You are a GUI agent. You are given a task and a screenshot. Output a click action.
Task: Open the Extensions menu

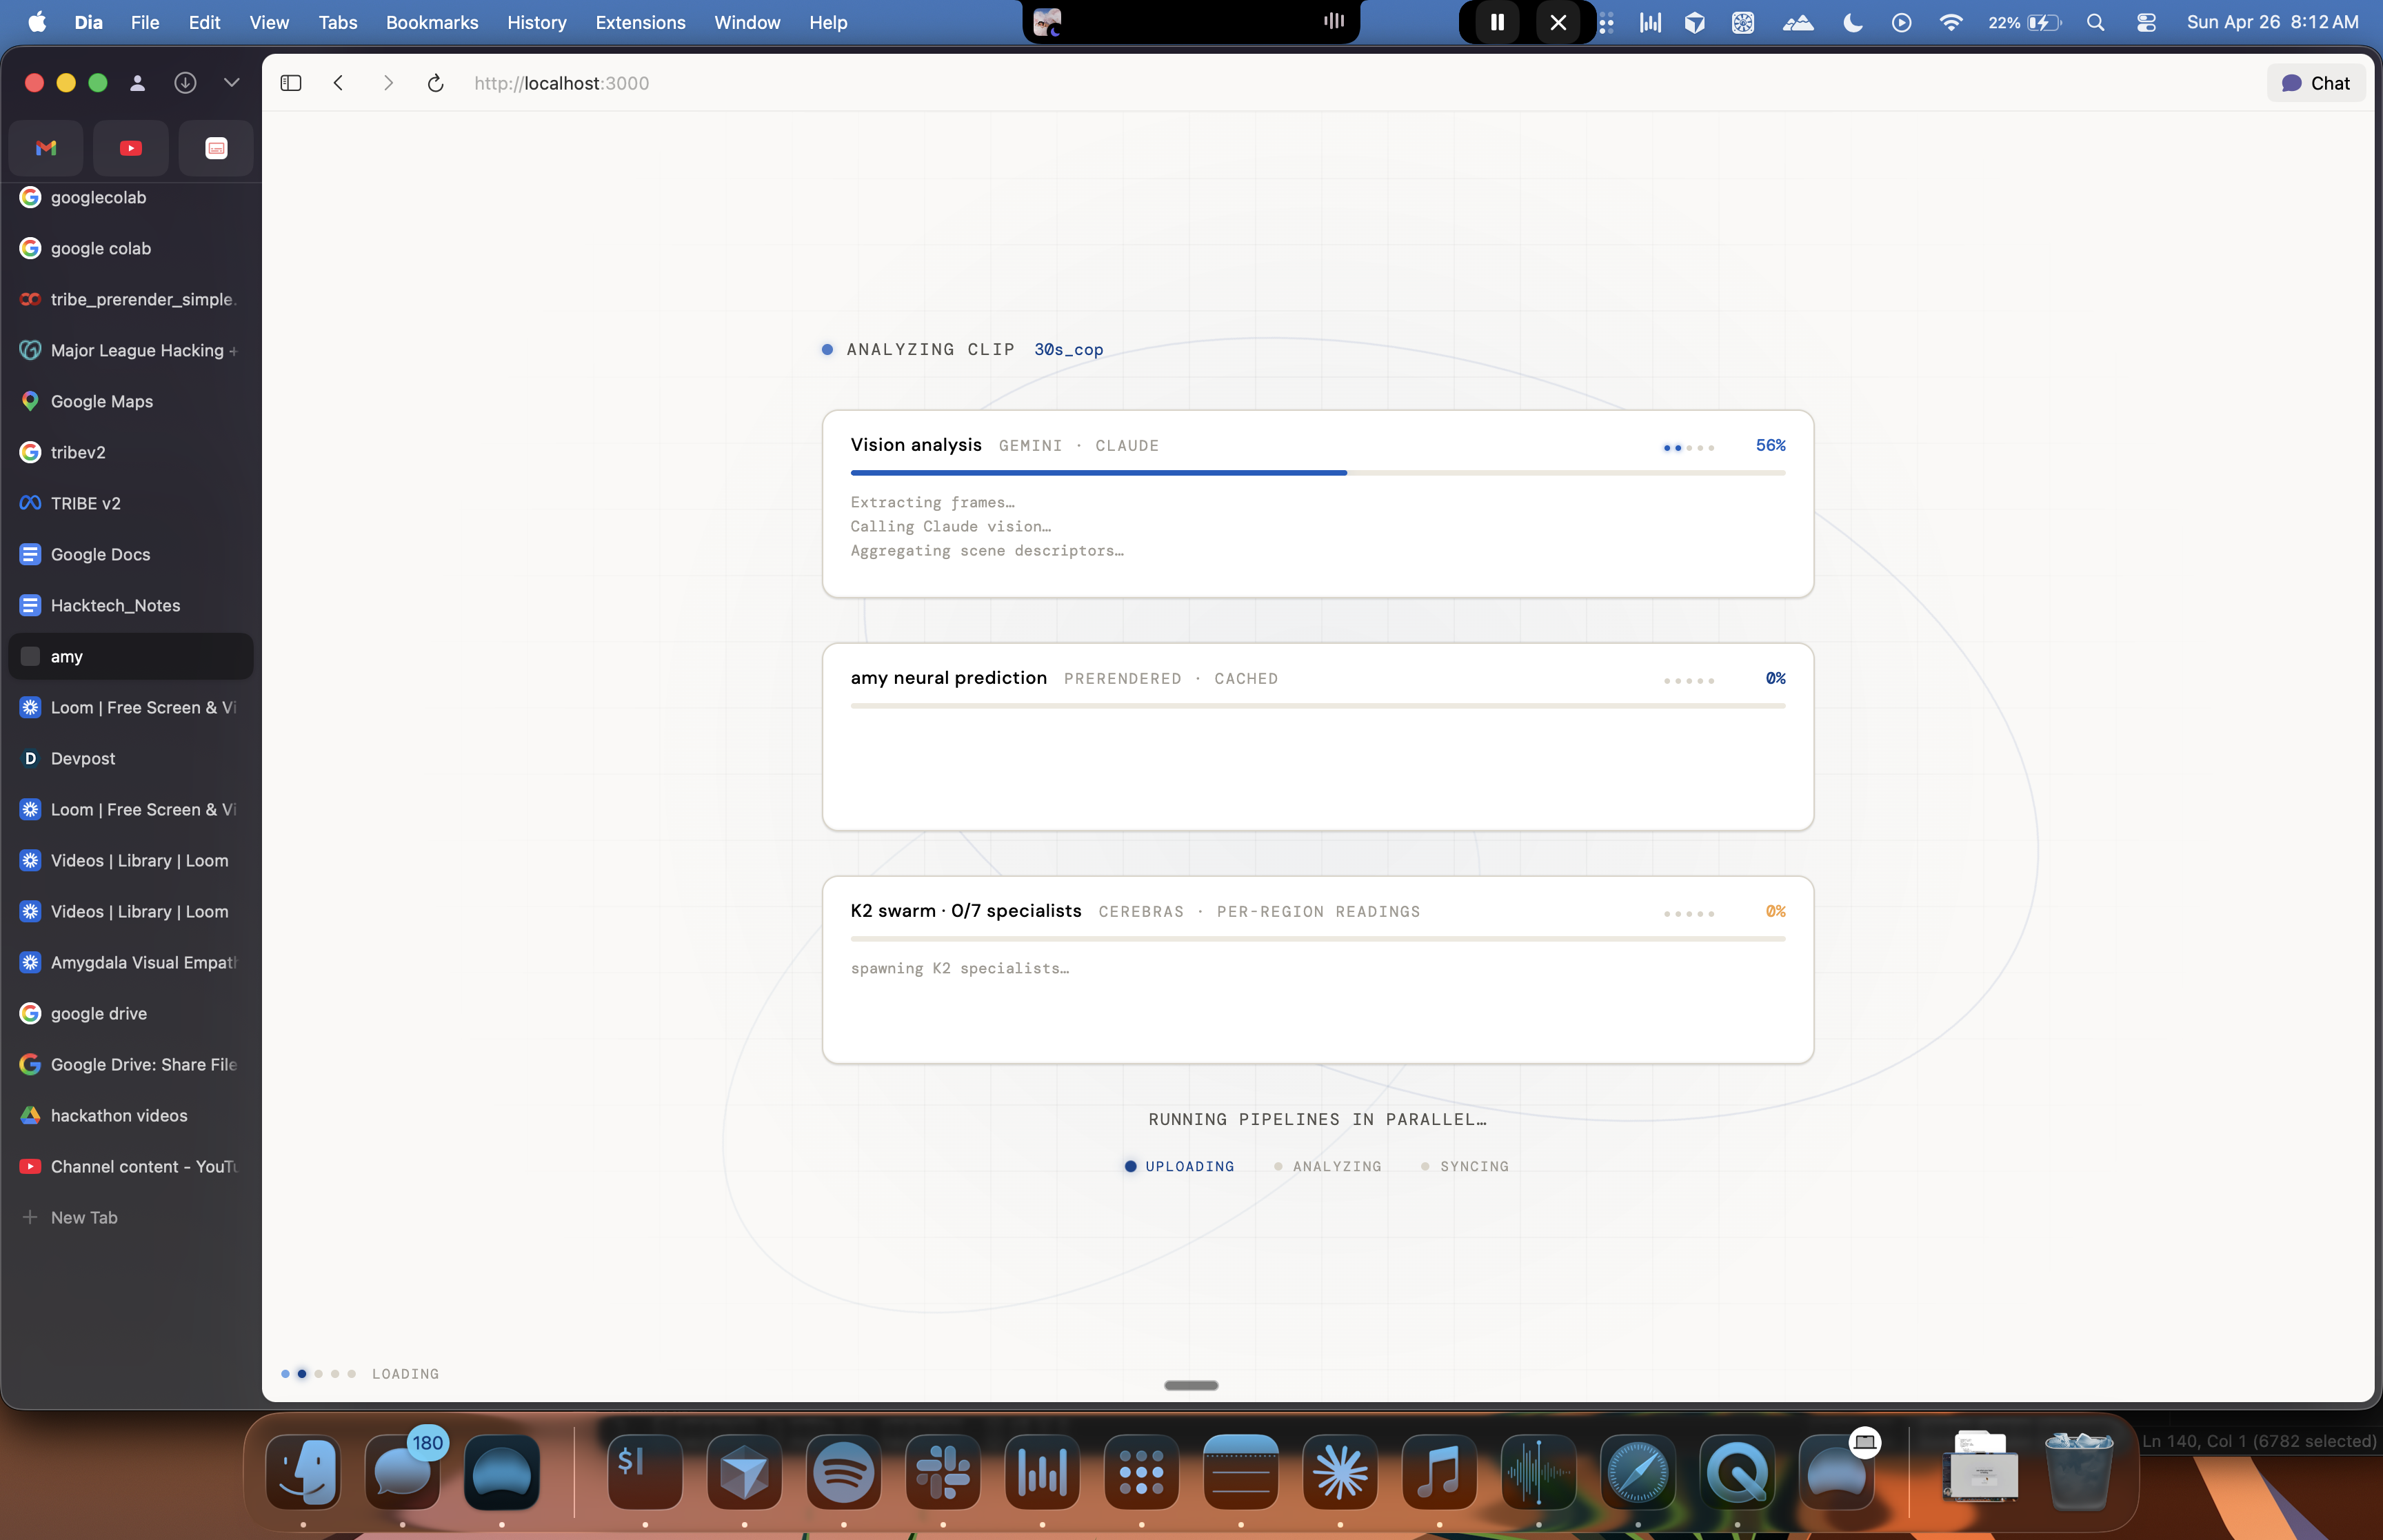(x=640, y=22)
